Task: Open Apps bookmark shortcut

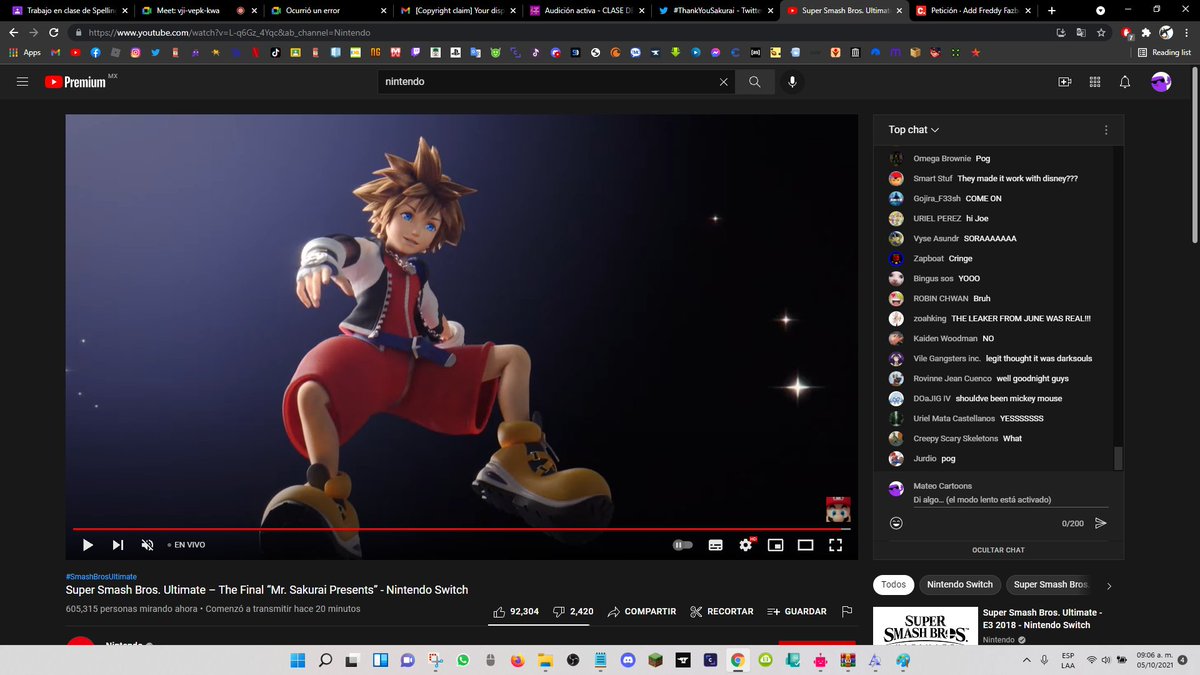Action: [24, 52]
